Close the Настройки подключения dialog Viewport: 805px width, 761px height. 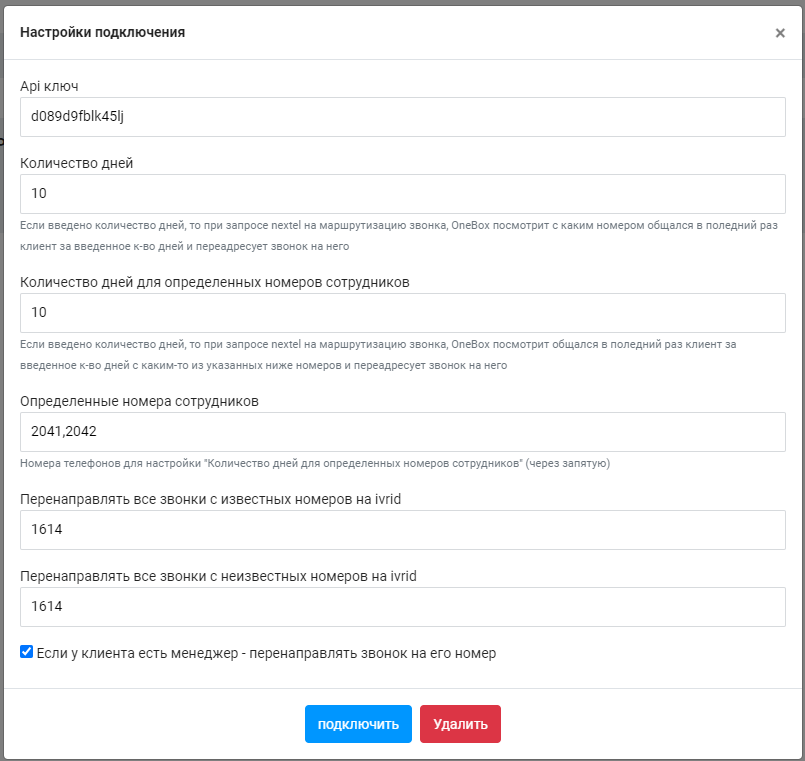pyautogui.click(x=780, y=33)
